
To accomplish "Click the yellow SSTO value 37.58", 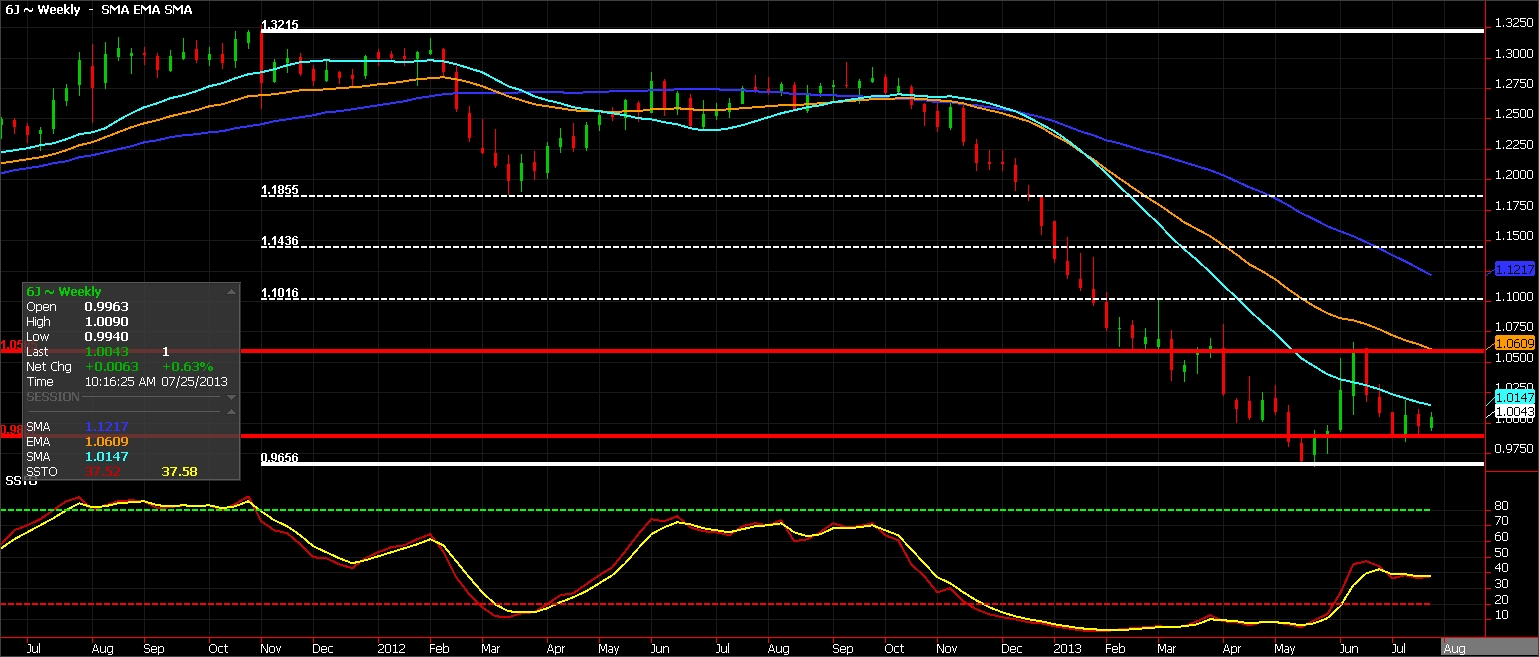I will point(180,471).
